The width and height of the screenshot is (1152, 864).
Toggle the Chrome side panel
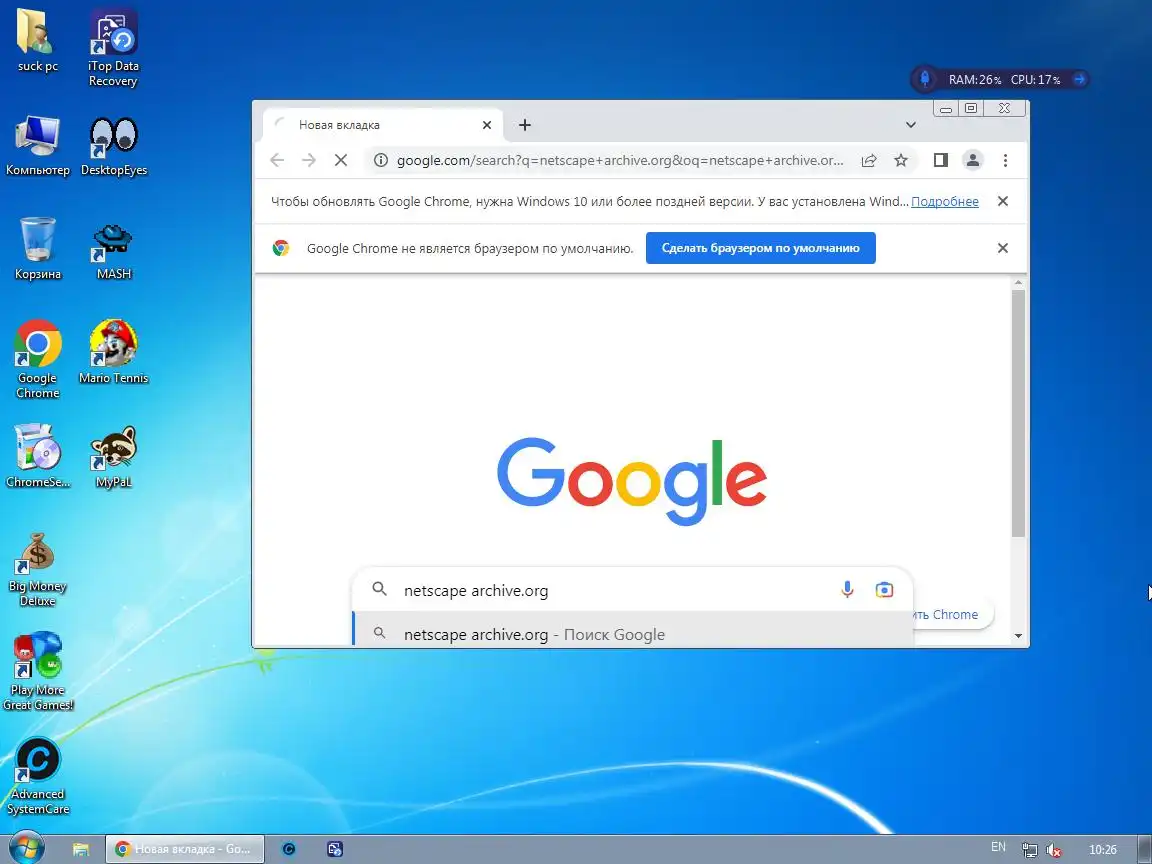[940, 160]
